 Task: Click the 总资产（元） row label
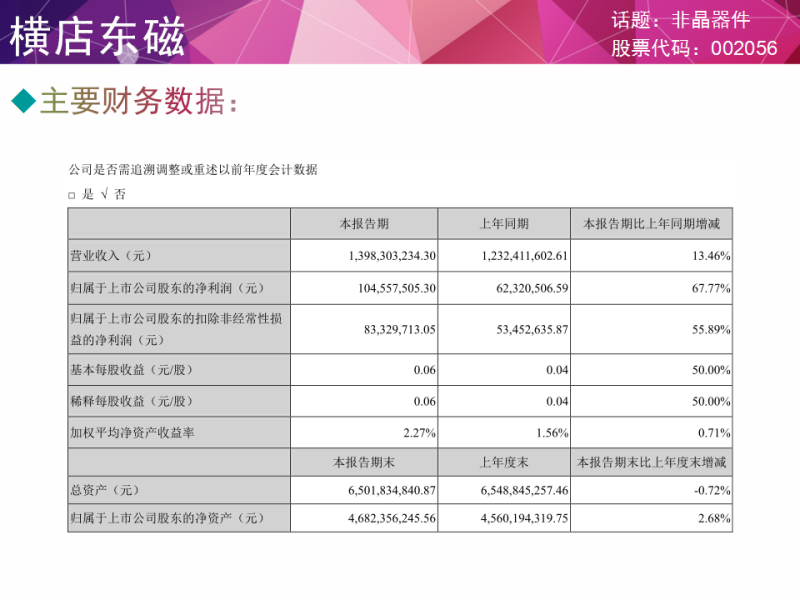click(x=105, y=490)
